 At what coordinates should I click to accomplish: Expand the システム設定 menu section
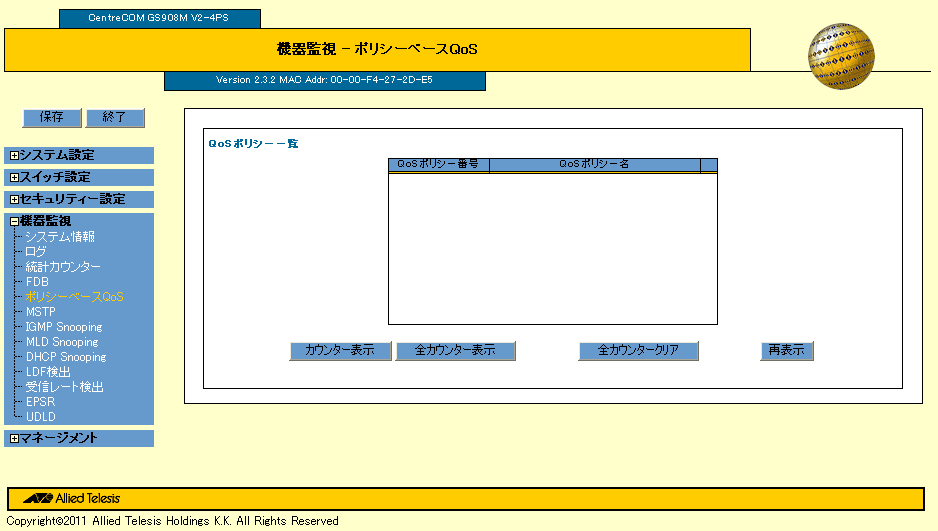[x=14, y=156]
